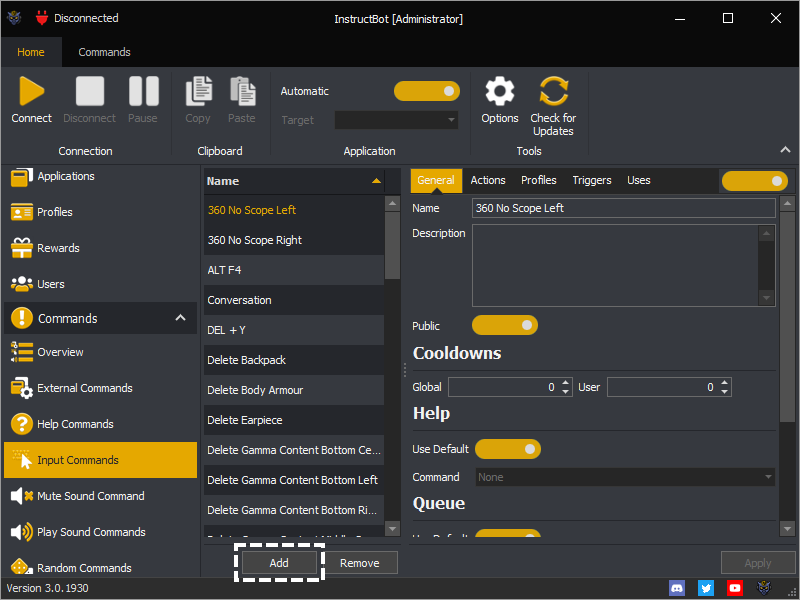Image resolution: width=800 pixels, height=600 pixels.
Task: Select the ALT F4 command
Action: [x=294, y=270]
